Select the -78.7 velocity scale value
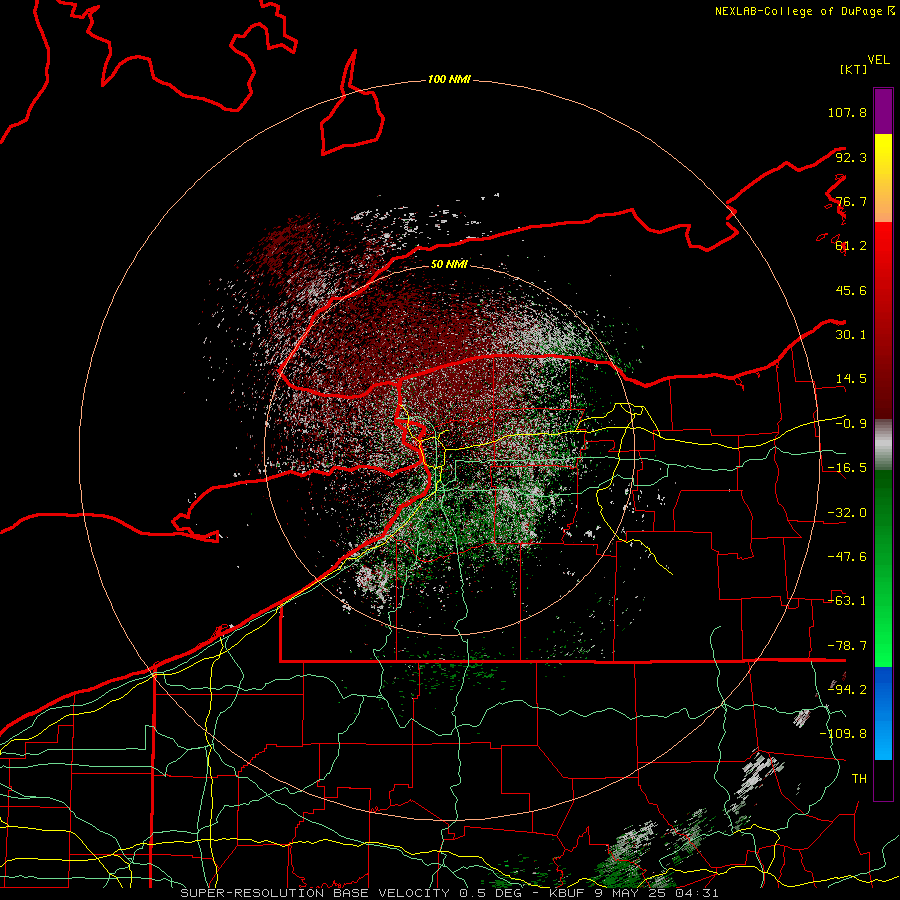 point(847,646)
